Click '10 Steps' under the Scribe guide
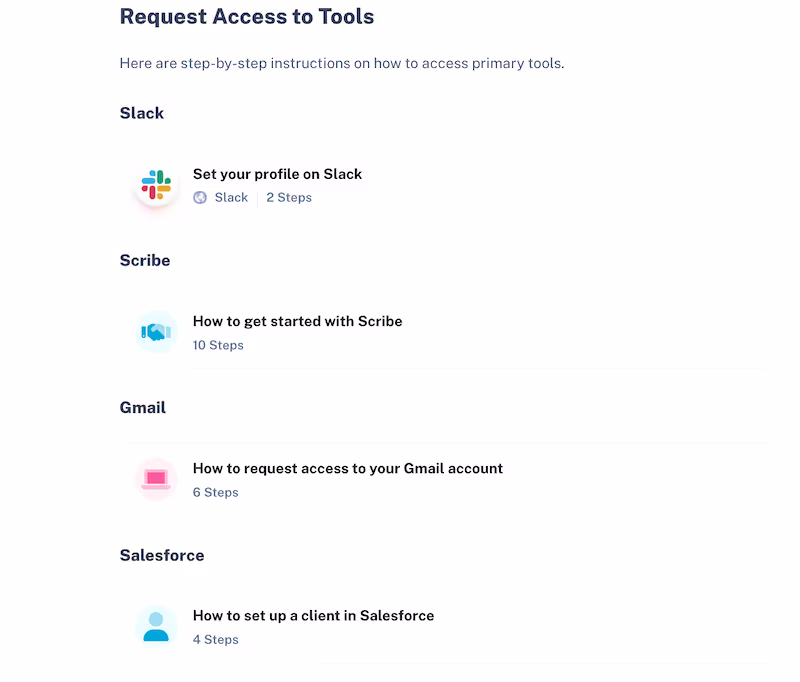Image resolution: width=800 pixels, height=682 pixels. [x=218, y=345]
